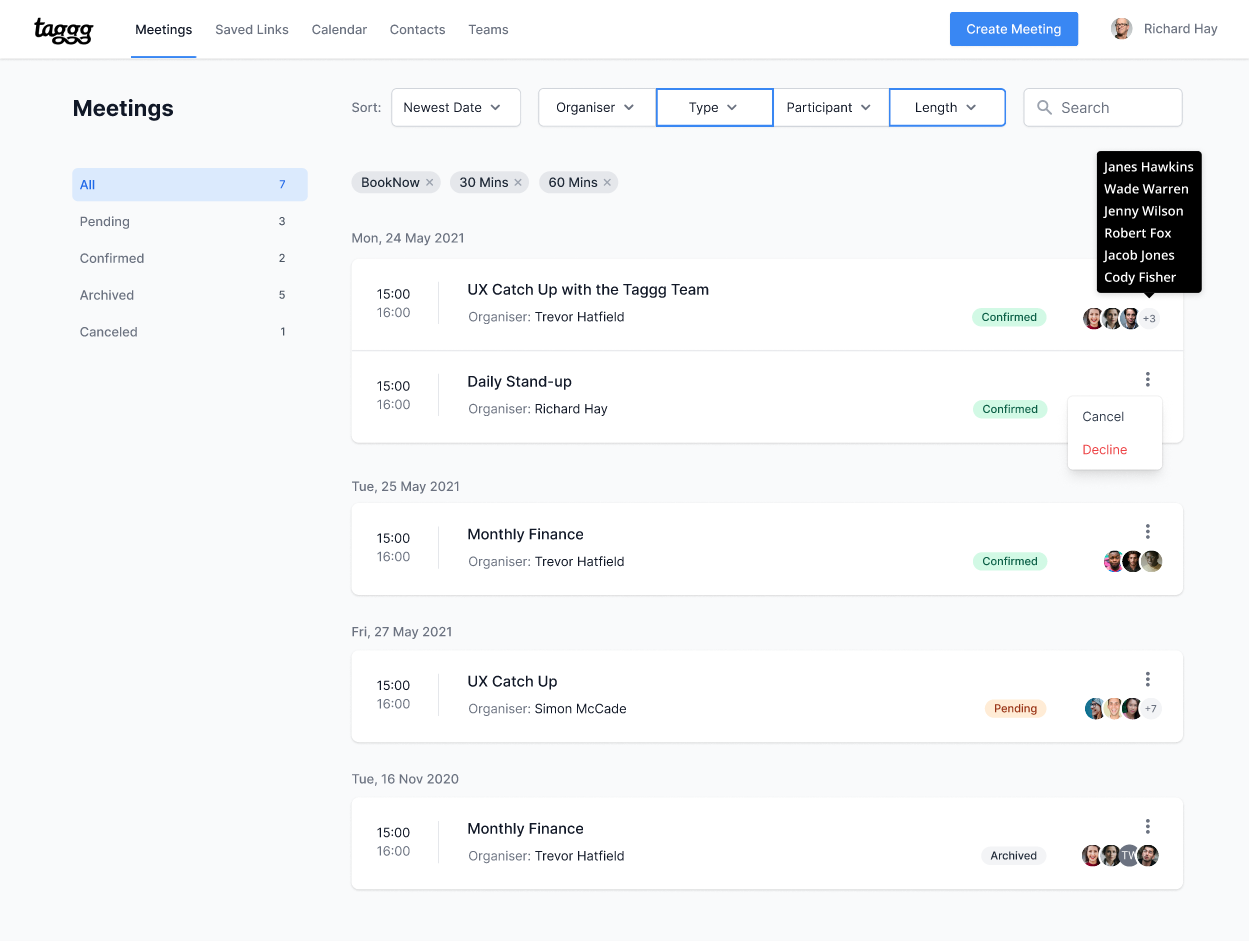Remove the BookNow filter chip
The height and width of the screenshot is (941, 1249).
430,182
